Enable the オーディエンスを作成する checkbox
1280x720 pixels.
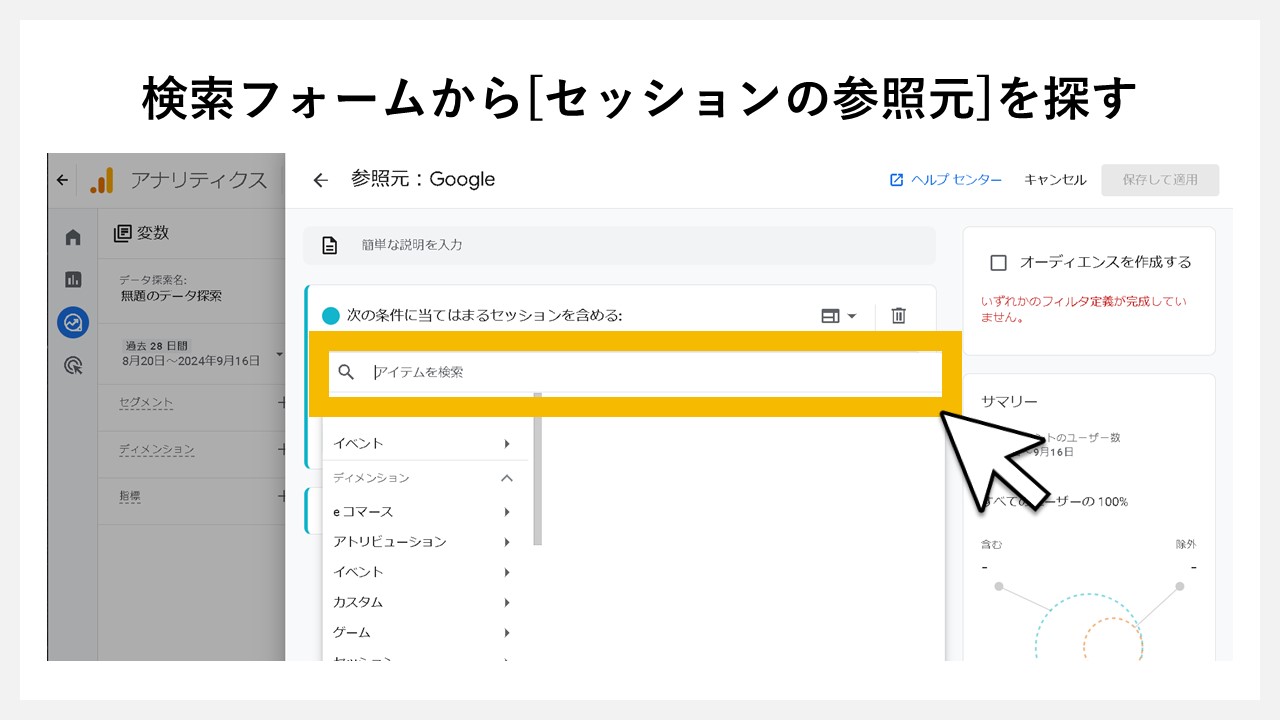pyautogui.click(x=1000, y=261)
